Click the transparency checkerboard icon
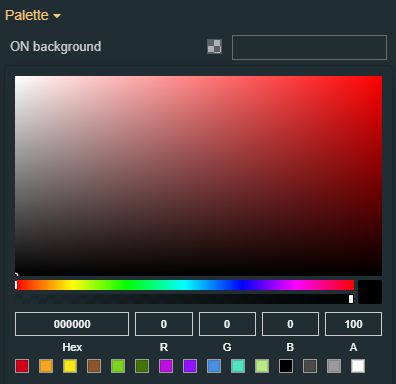 click(x=214, y=47)
